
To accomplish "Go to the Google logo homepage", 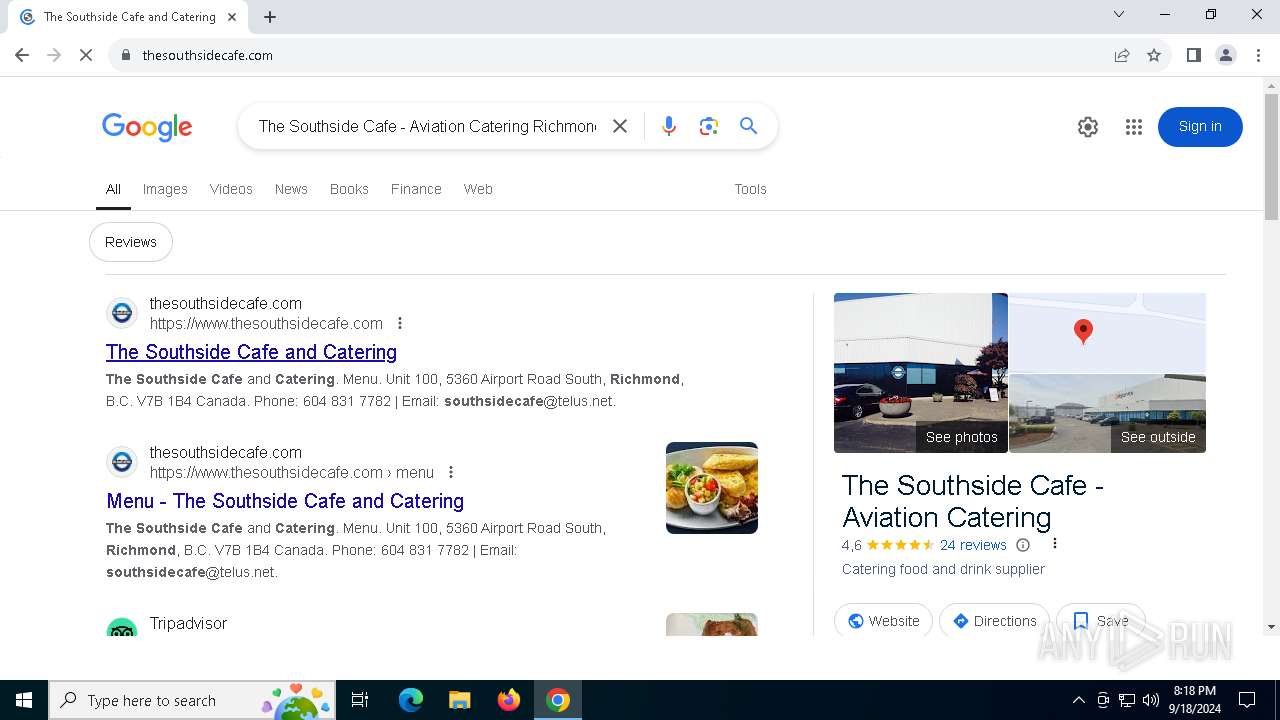I will 147,127.
